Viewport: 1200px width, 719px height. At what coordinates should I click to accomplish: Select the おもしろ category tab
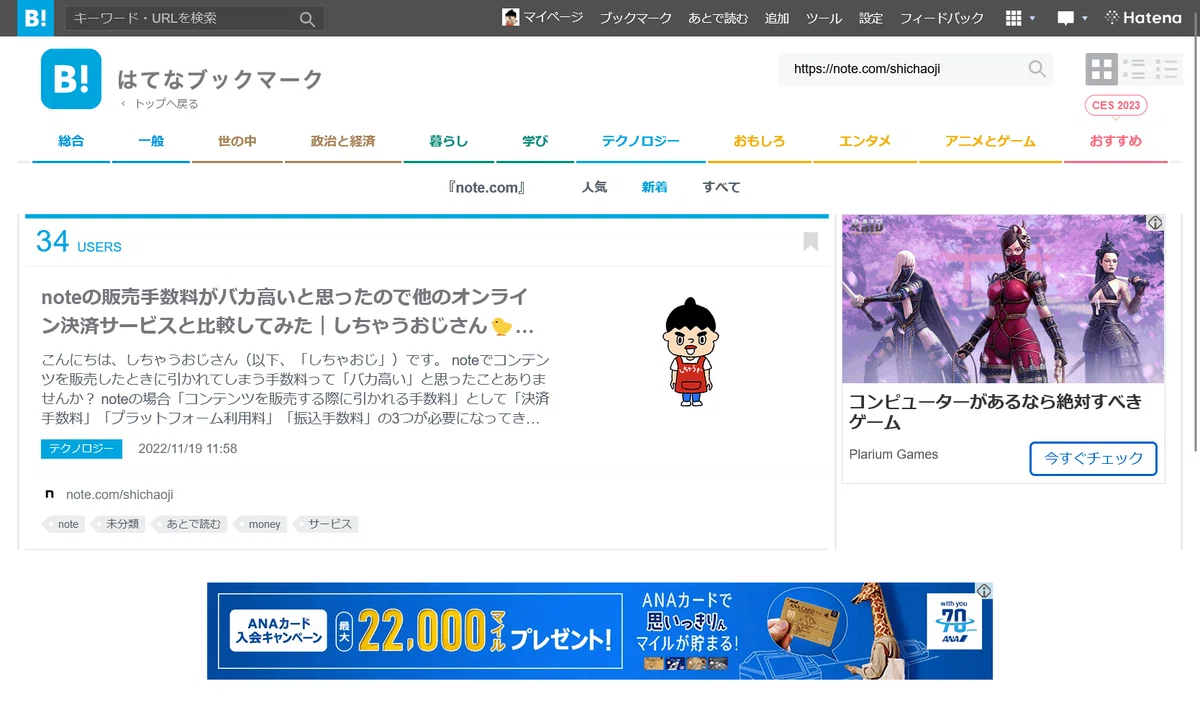coord(759,141)
